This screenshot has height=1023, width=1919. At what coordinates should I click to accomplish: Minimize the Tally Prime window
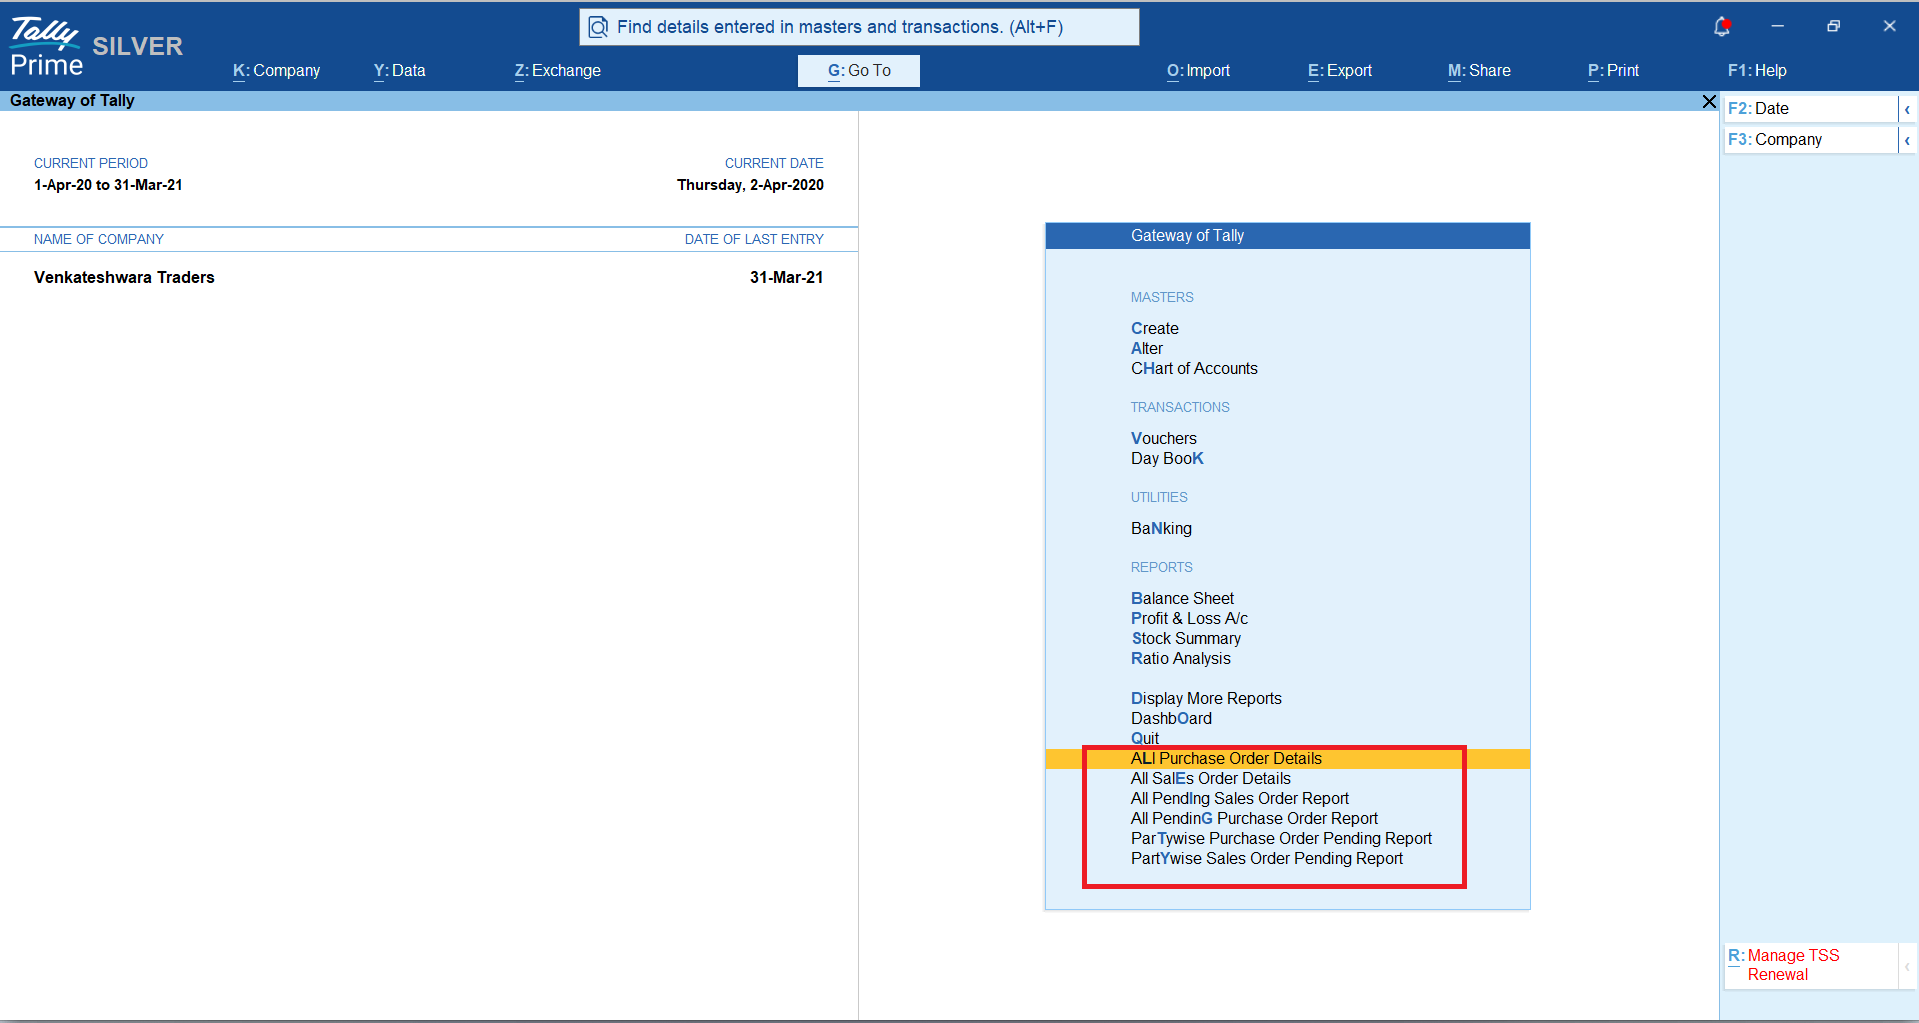click(1777, 26)
